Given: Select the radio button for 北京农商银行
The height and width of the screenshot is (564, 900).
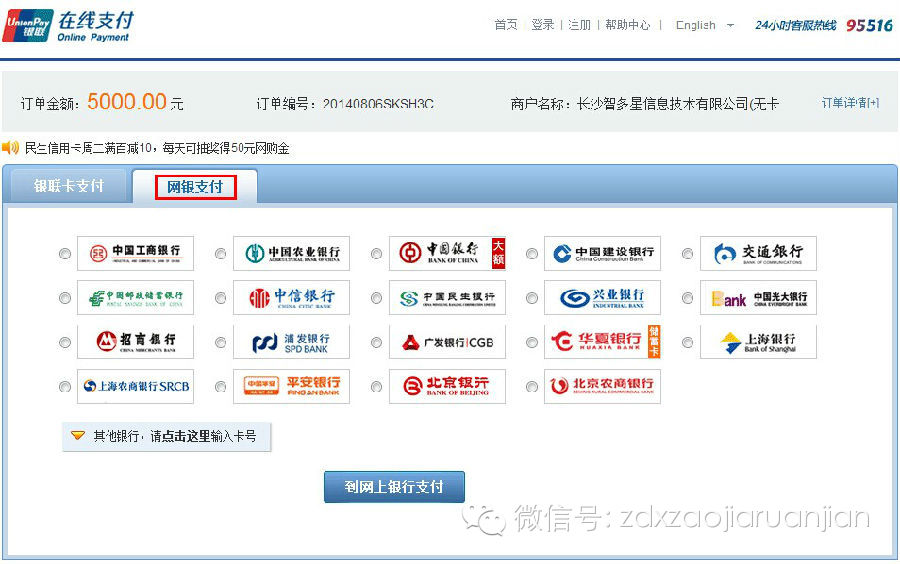Looking at the screenshot, I should pyautogui.click(x=532, y=387).
